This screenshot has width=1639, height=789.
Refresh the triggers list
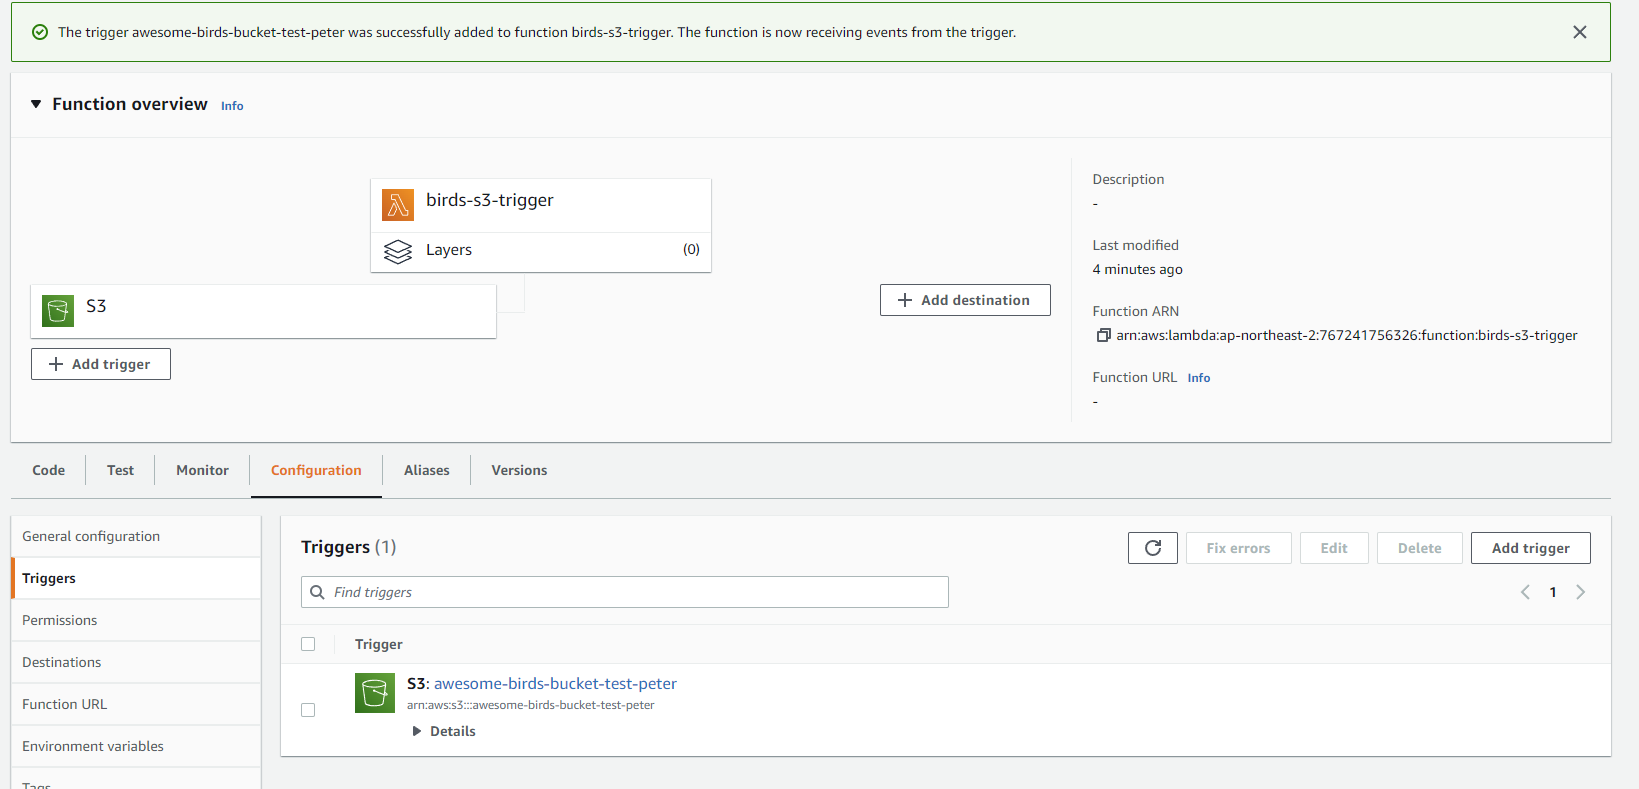[x=1153, y=548]
